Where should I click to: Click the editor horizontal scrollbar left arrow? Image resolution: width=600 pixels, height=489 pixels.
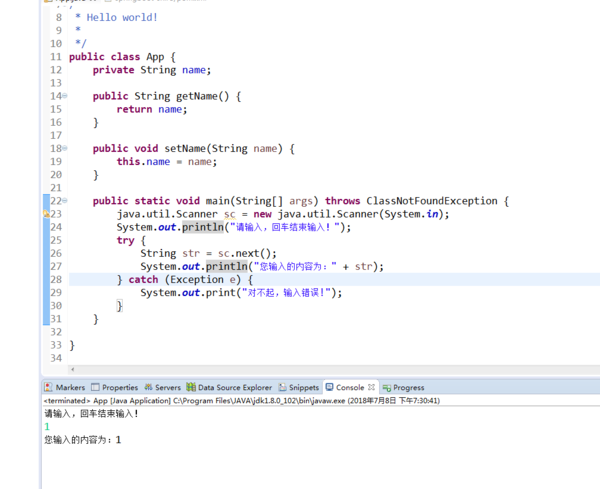point(73,369)
